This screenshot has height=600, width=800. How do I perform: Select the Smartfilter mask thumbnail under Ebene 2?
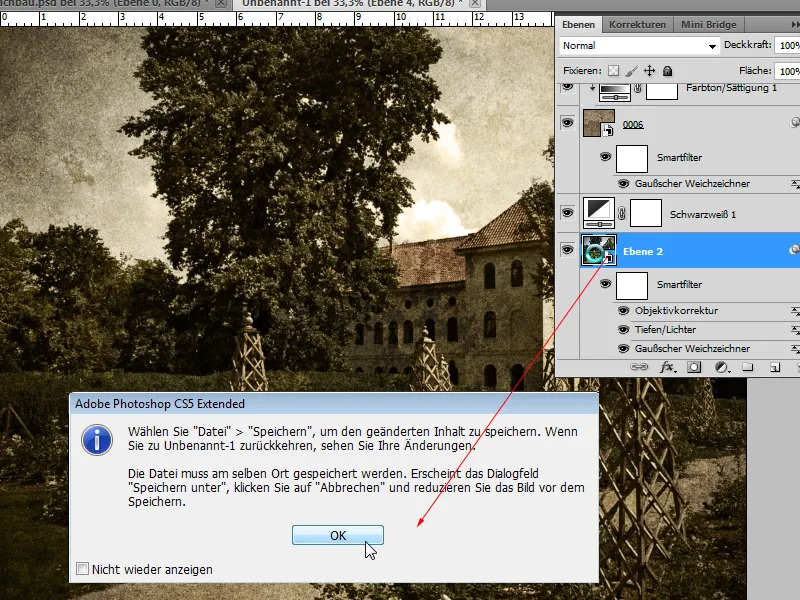(632, 286)
